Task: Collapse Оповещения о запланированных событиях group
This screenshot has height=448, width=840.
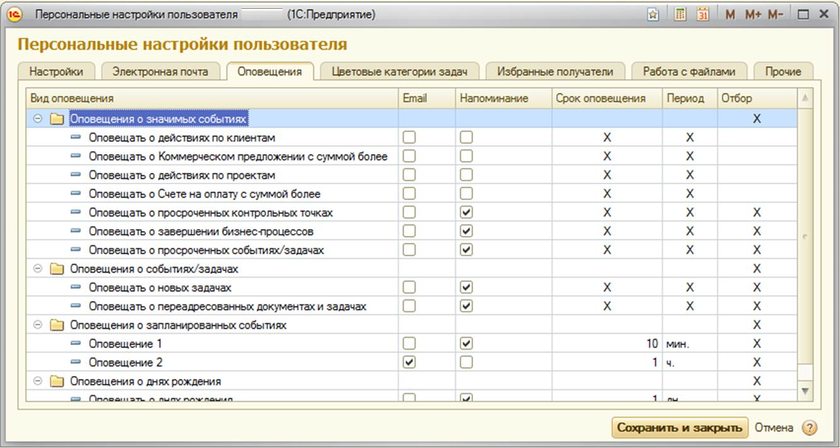Action: [38, 325]
